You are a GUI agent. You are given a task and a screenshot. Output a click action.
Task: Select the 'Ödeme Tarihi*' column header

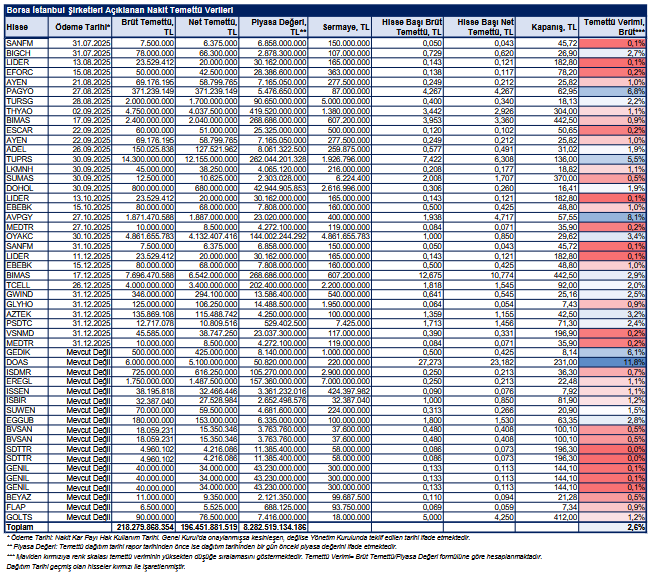(x=81, y=27)
